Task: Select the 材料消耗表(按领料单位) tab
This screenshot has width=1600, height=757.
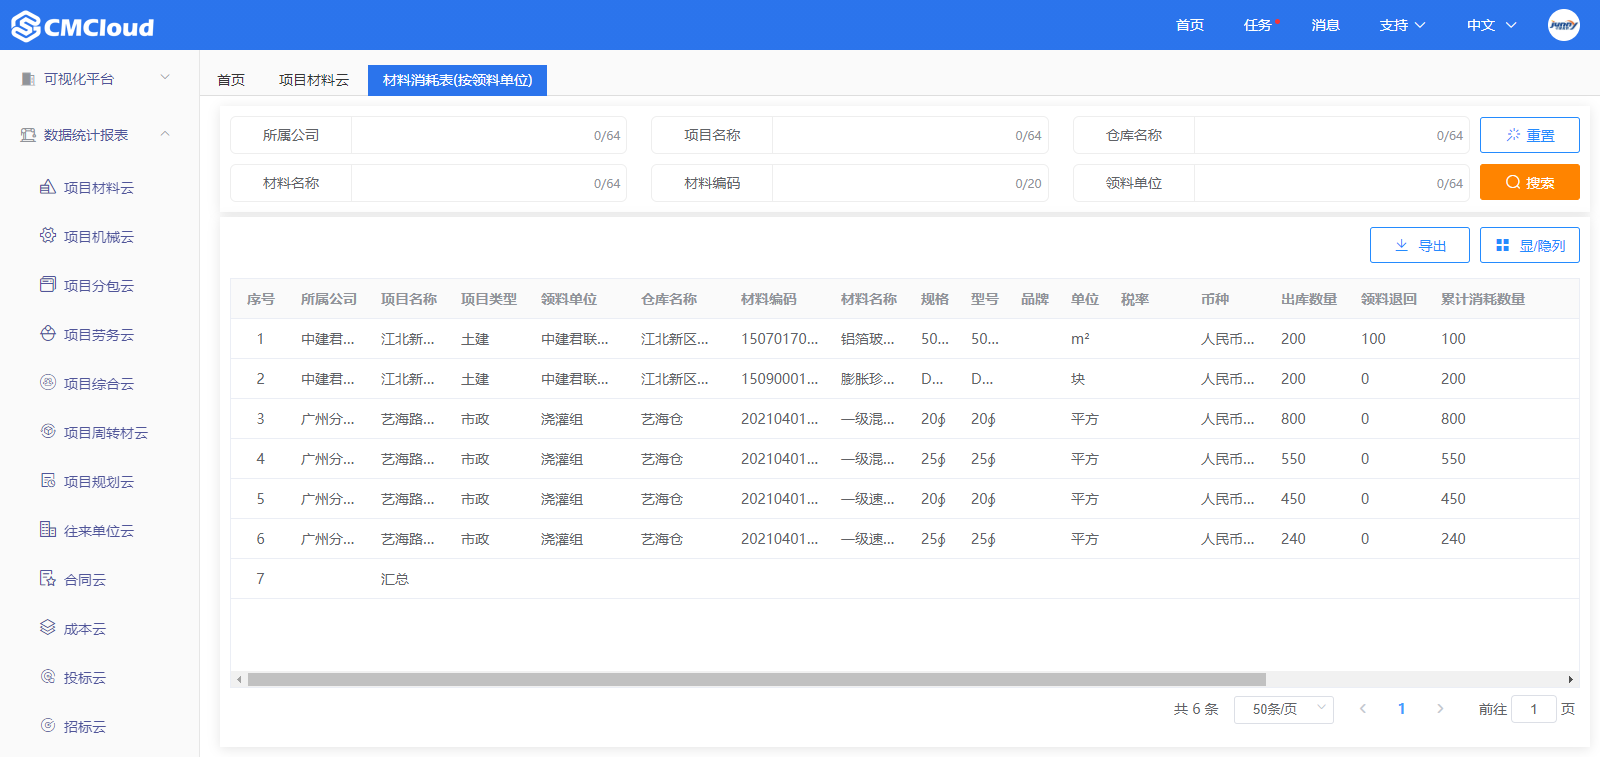Action: coord(457,80)
